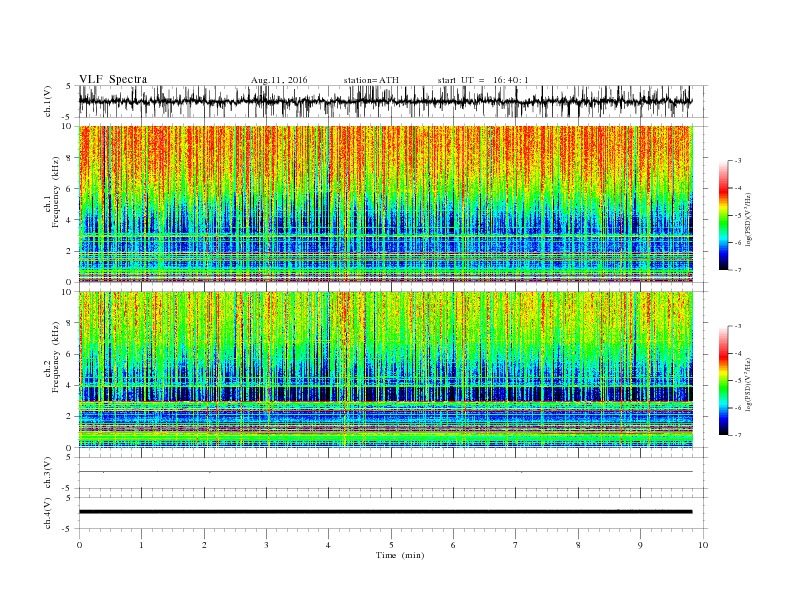The image size is (792, 612).
Task: Click the thick ch.4 voltage trace
Action: pyautogui.click(x=385, y=512)
